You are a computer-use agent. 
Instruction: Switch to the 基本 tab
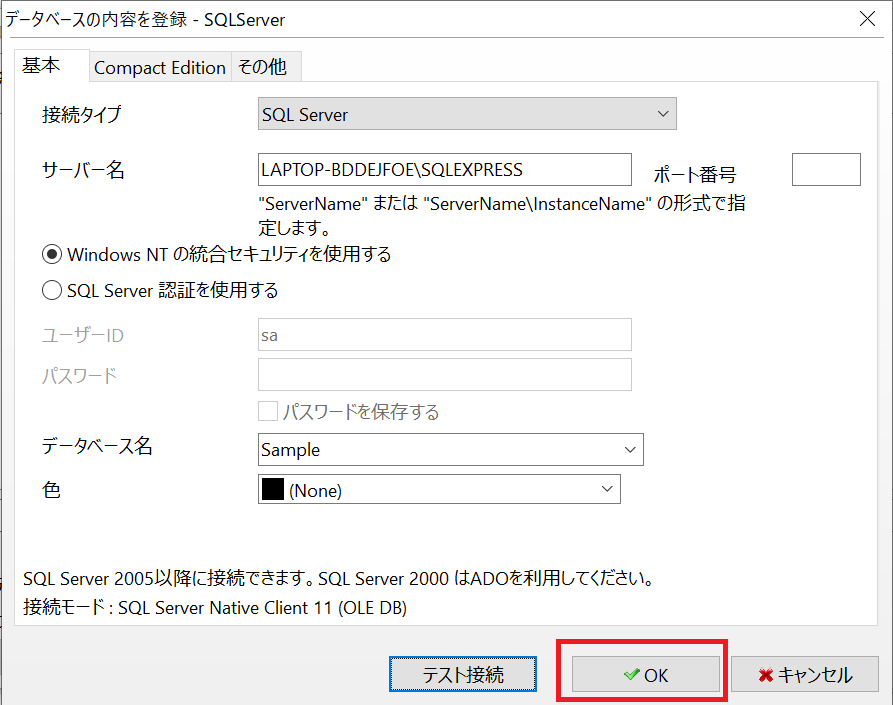click(x=51, y=65)
